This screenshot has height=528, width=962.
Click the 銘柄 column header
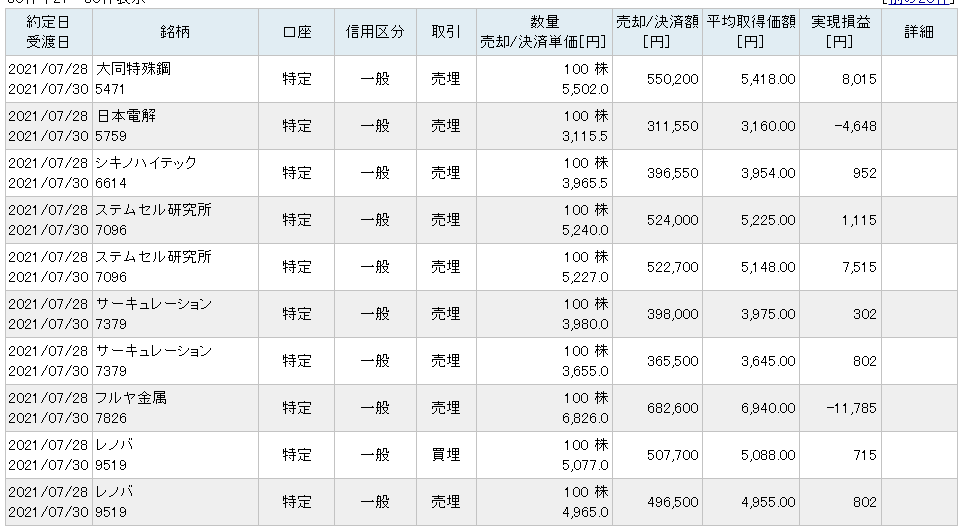pyautogui.click(x=175, y=32)
